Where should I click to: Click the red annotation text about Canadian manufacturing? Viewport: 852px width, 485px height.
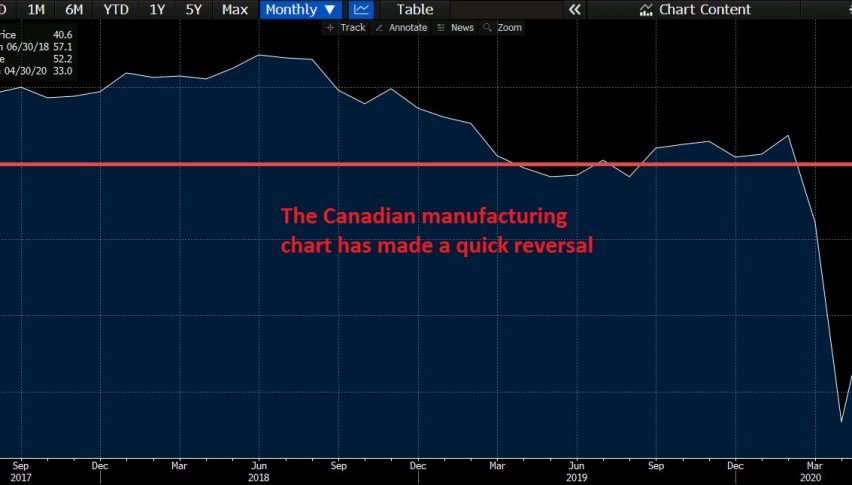pyautogui.click(x=437, y=231)
